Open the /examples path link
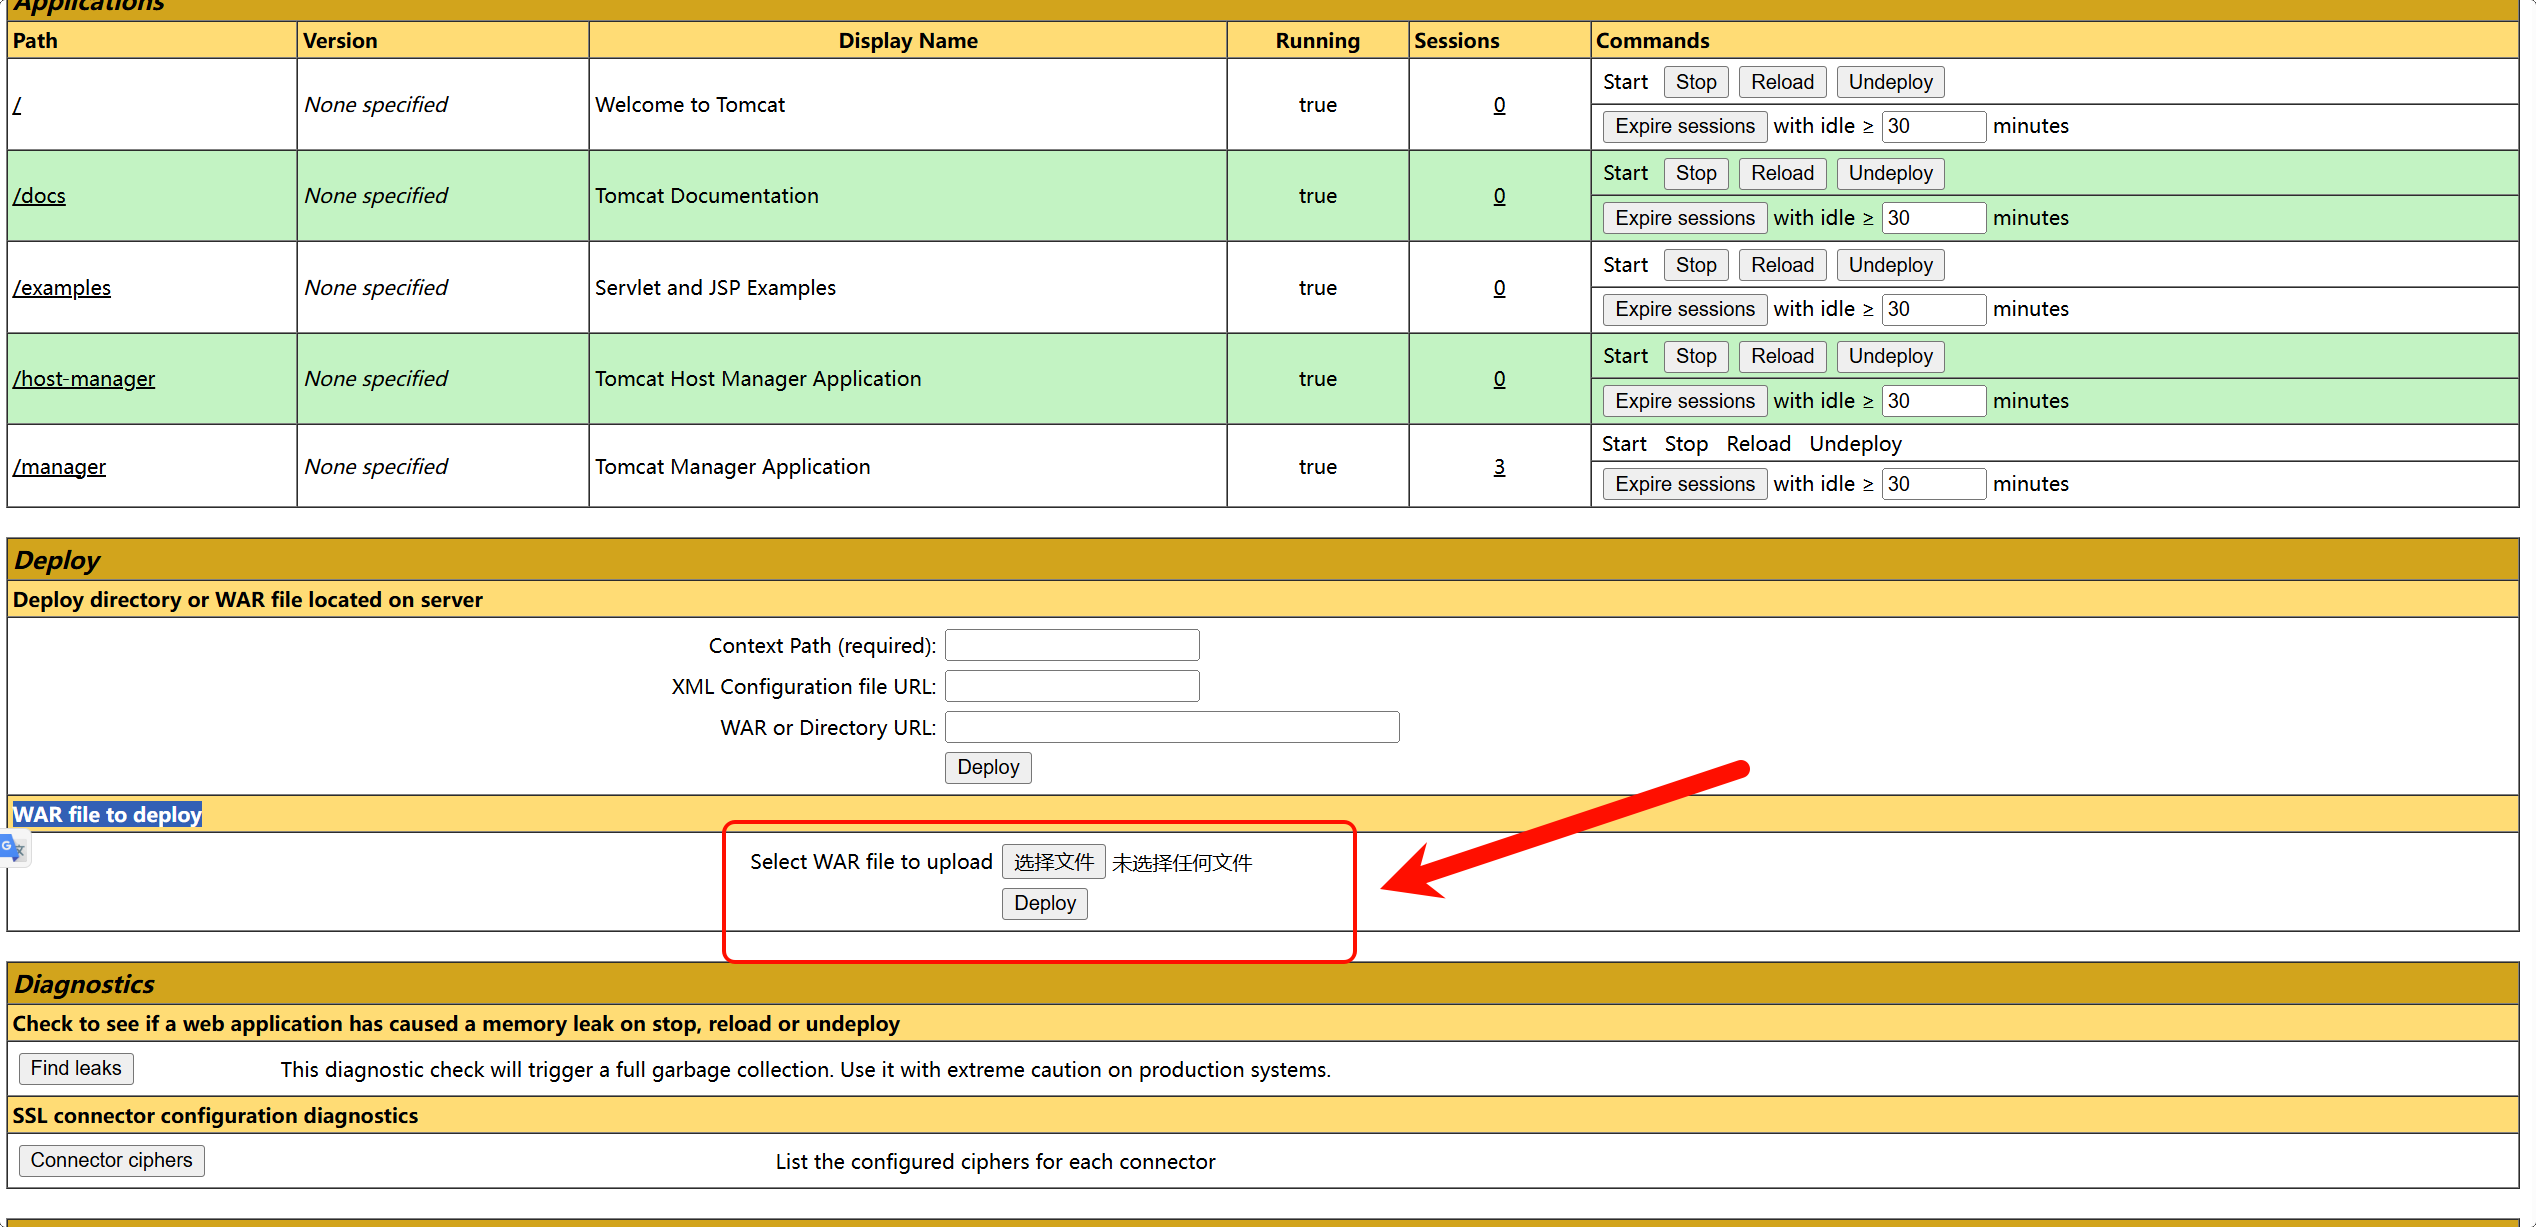Viewport: 2536px width, 1227px height. pos(62,288)
